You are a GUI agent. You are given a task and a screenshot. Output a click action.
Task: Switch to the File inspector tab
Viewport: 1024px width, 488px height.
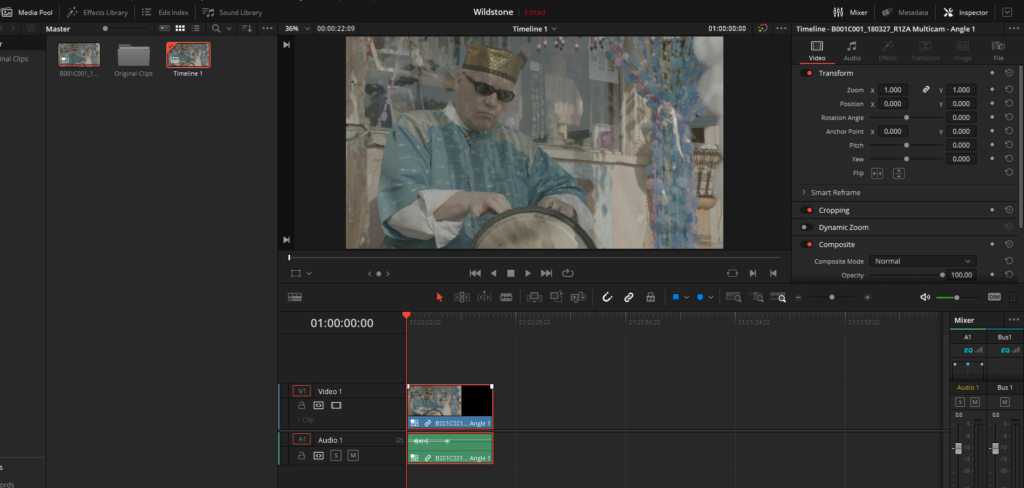point(997,51)
